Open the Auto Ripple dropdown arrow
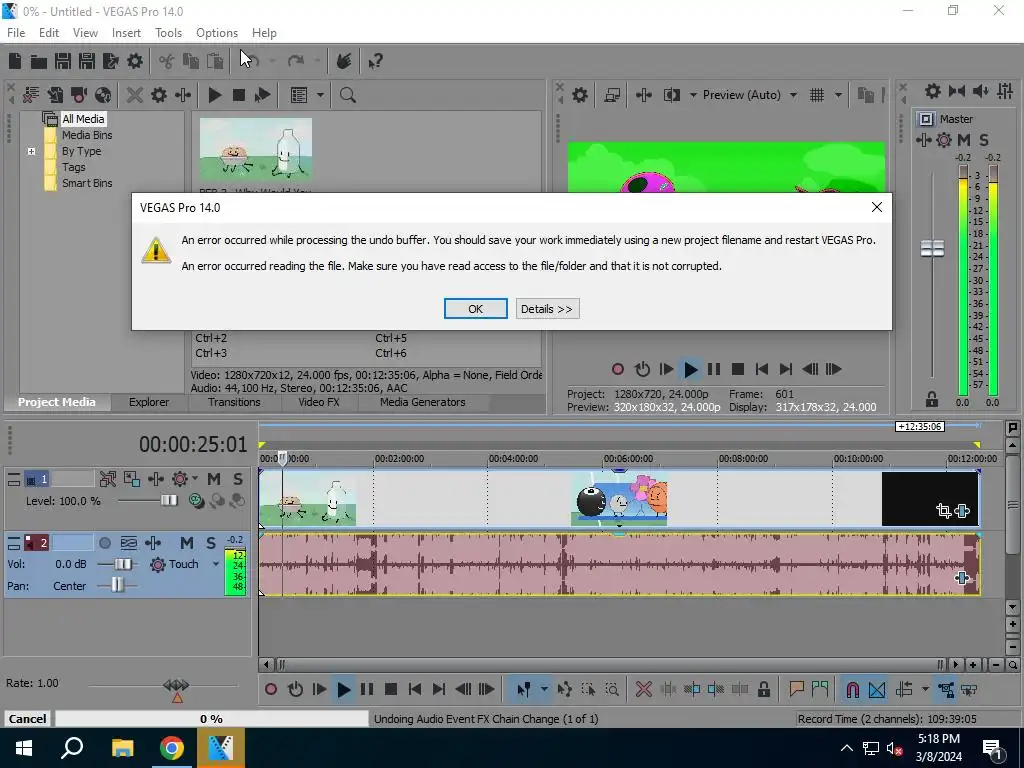 925,689
